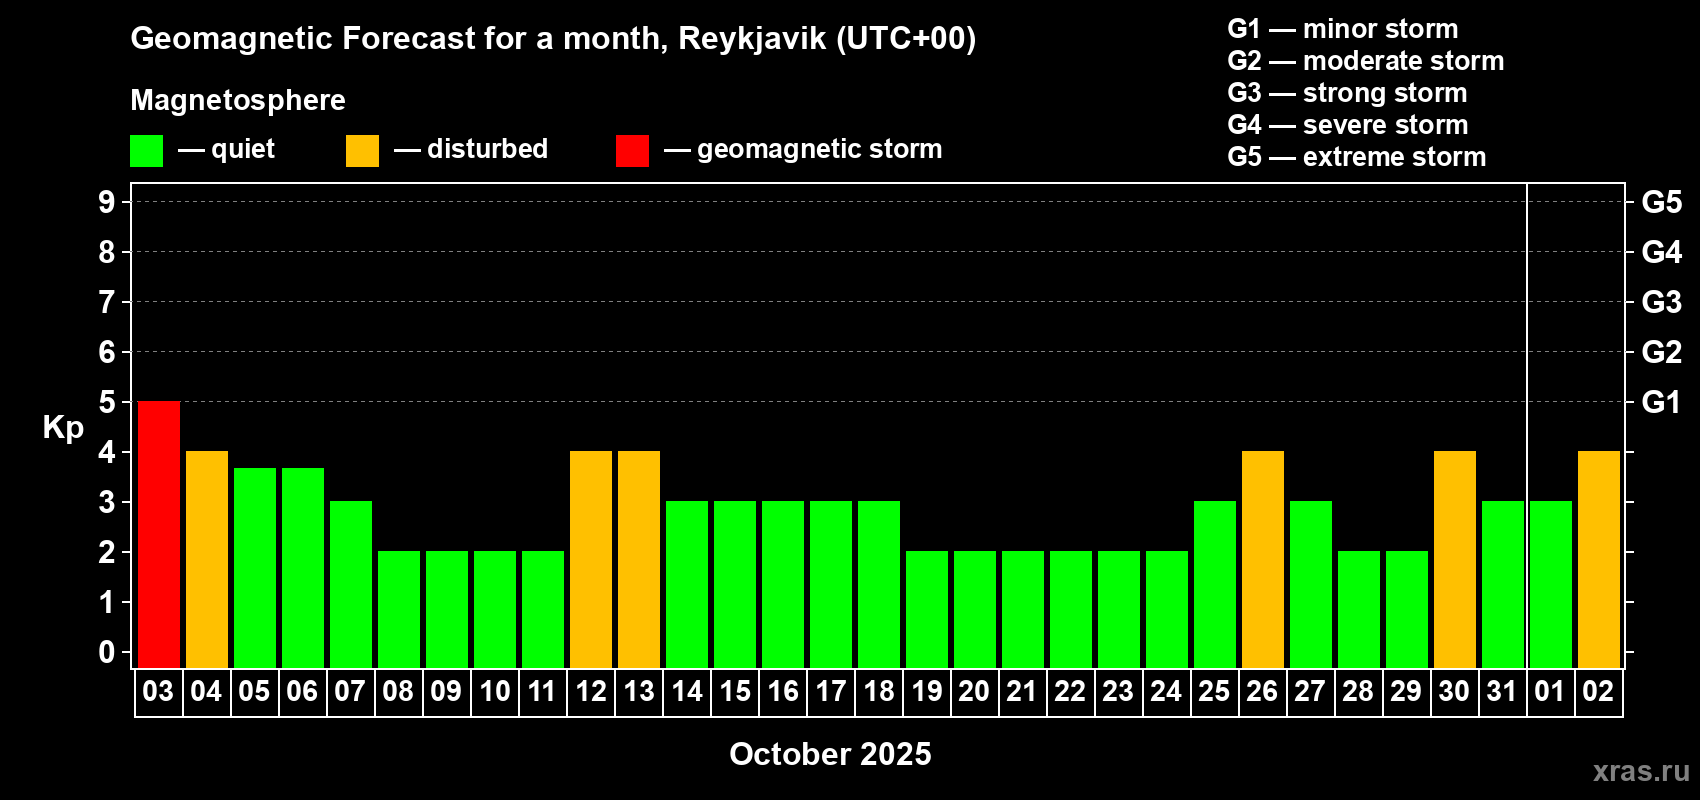Screen dimensions: 1700x800
Task: Click the Geomagnetic Forecast title
Action: pos(553,39)
